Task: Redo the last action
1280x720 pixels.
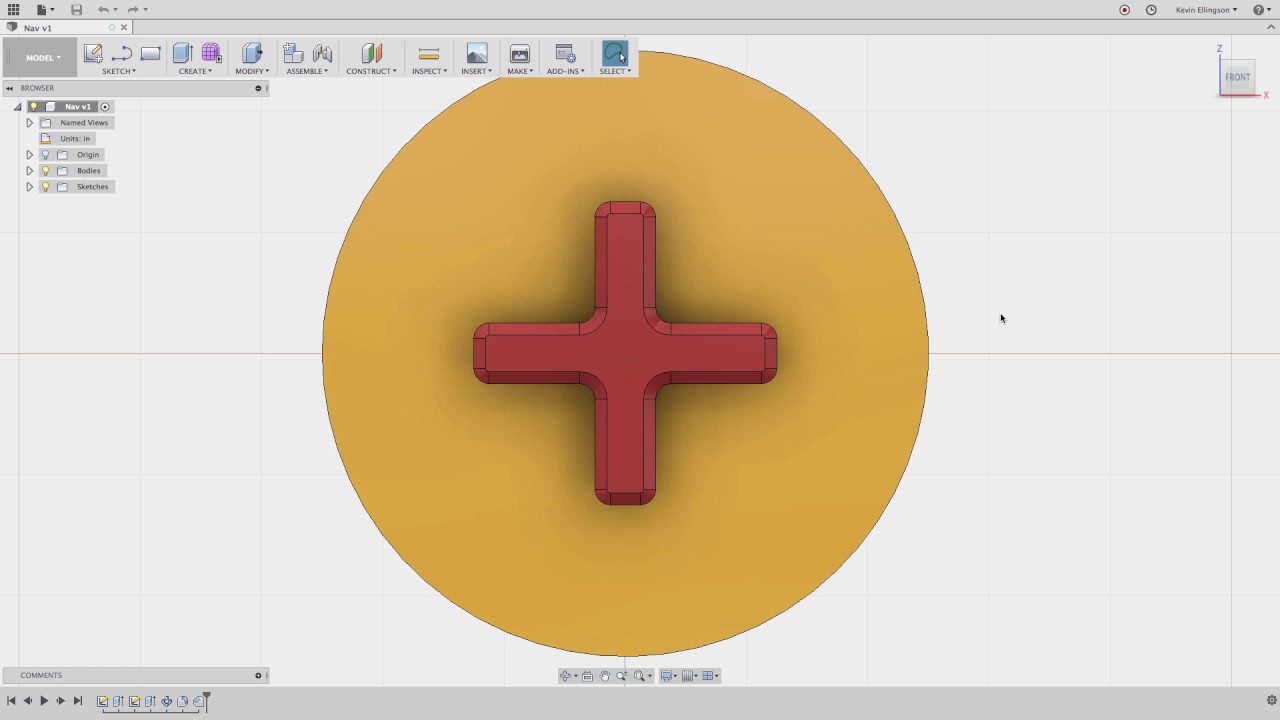Action: [133, 10]
